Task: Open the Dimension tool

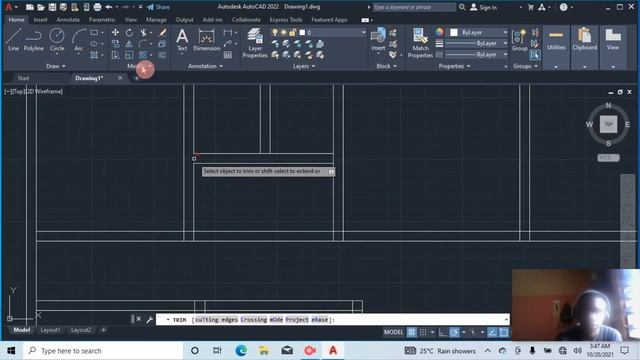Action: (207, 40)
